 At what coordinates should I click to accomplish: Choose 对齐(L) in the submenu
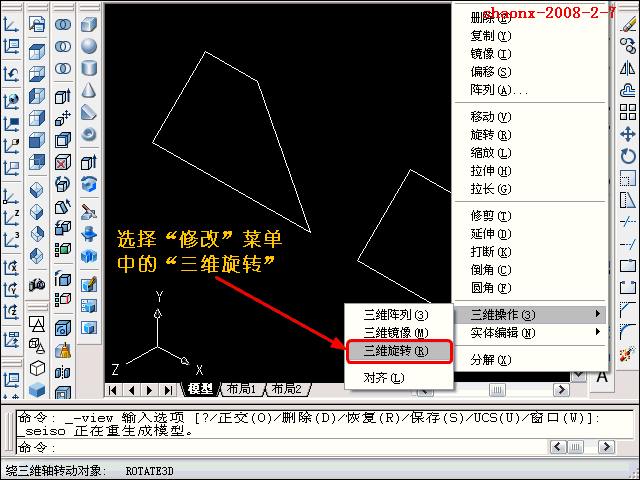point(399,378)
